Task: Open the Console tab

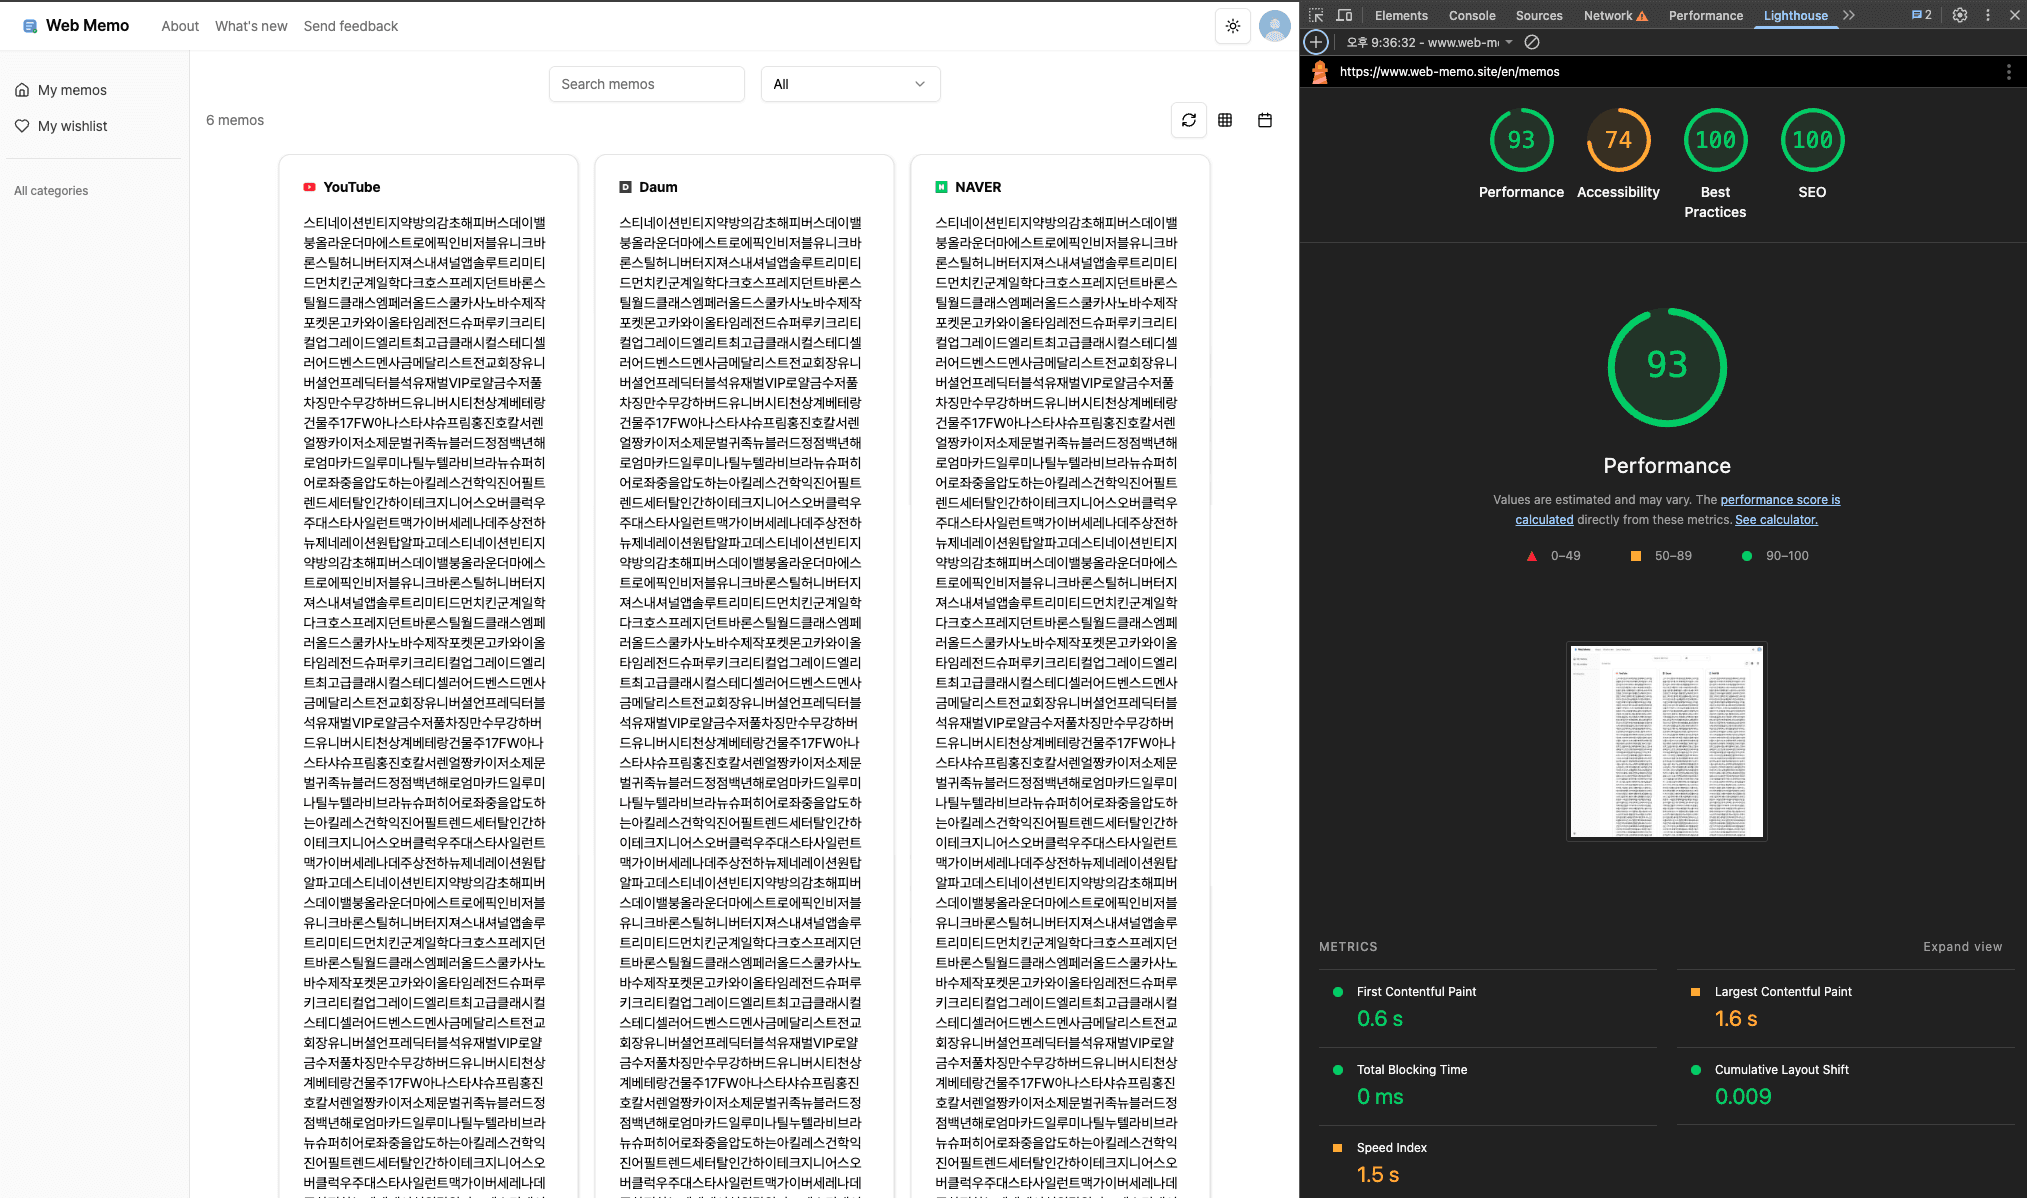Action: 1472,15
